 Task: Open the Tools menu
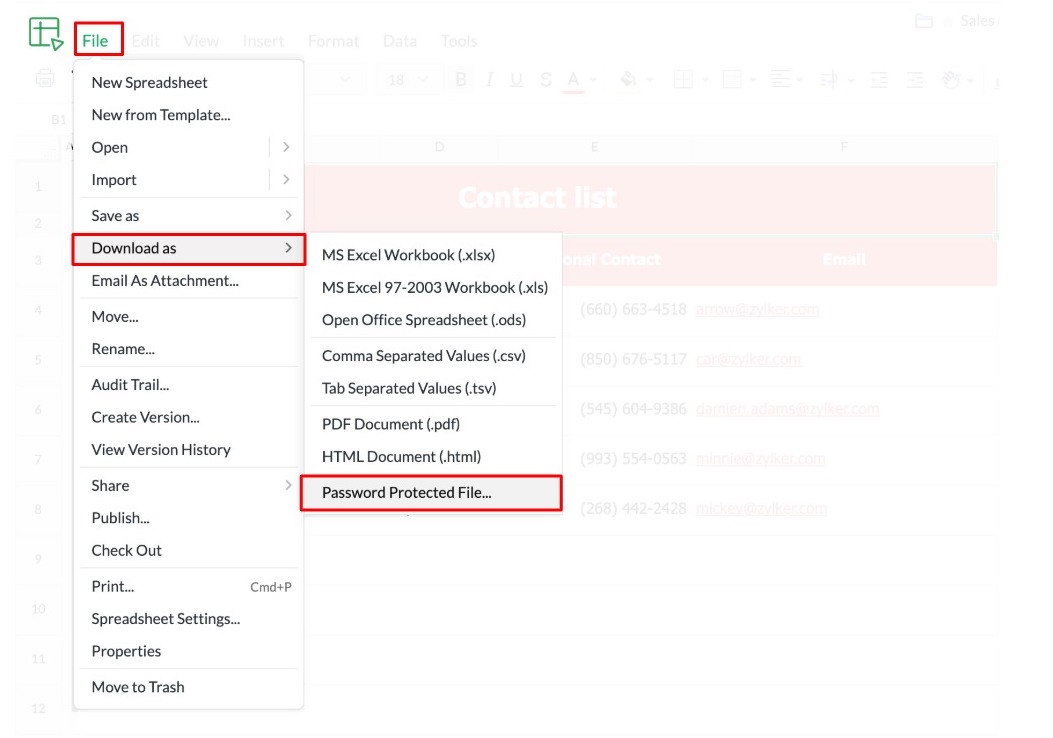pyautogui.click(x=459, y=41)
